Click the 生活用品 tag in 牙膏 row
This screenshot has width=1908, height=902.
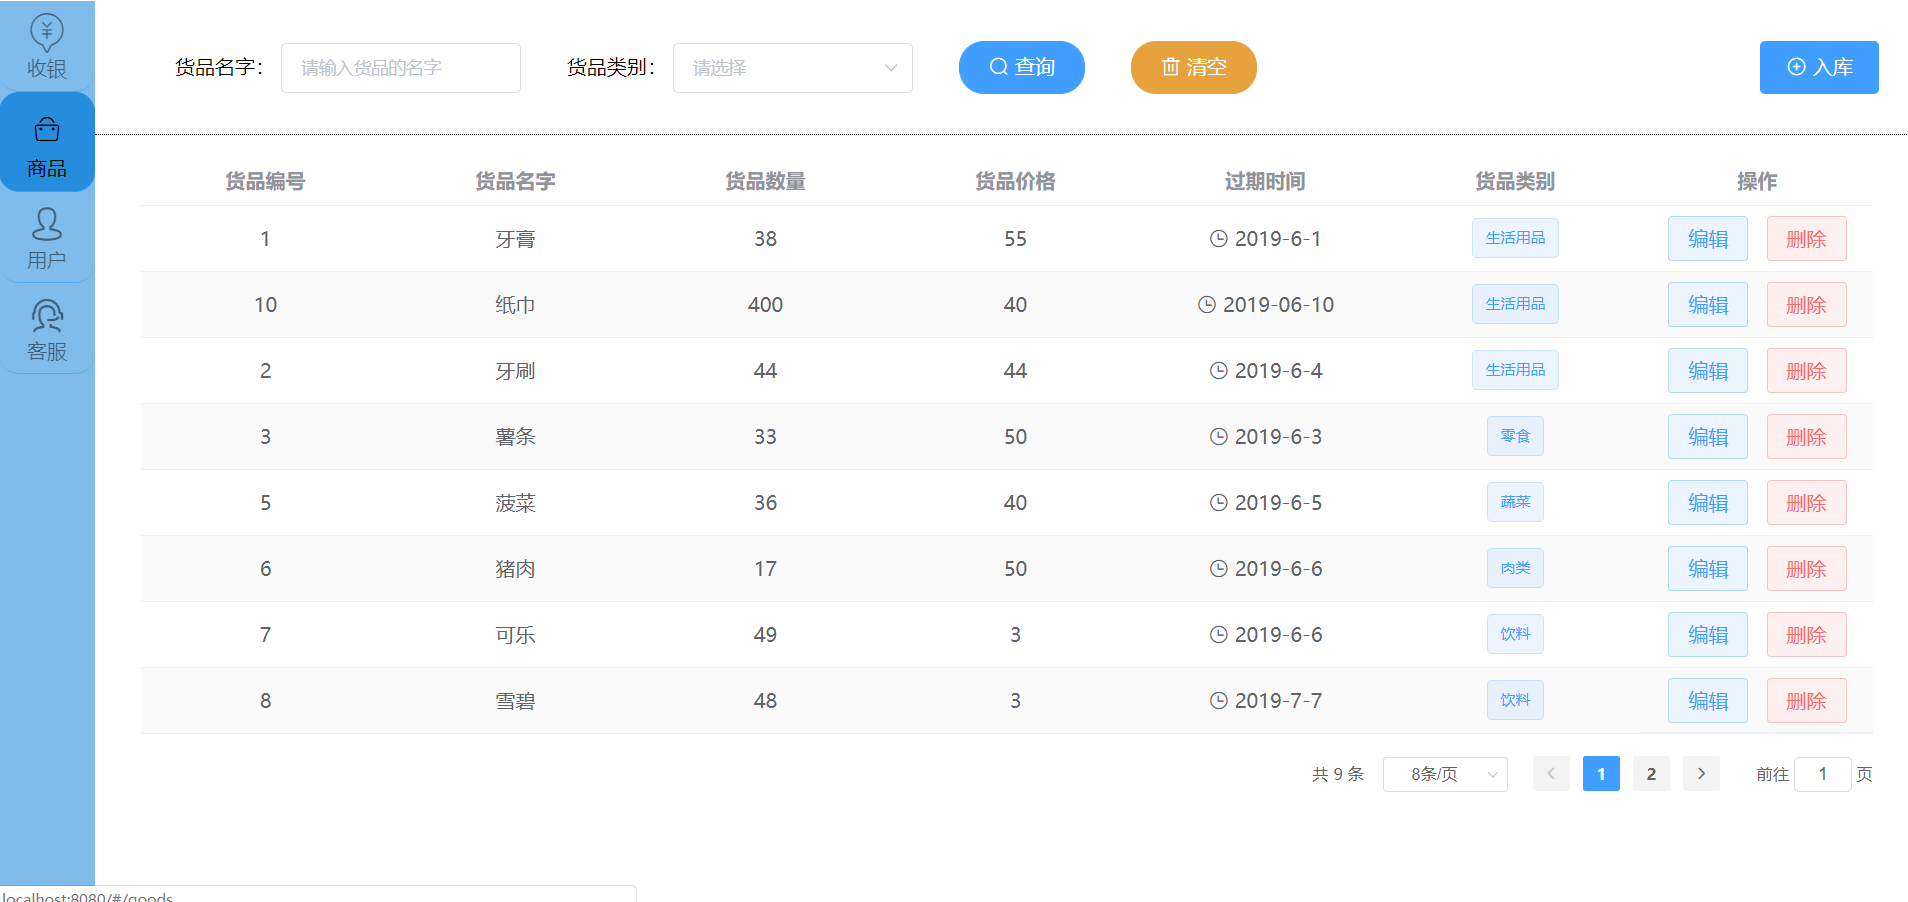click(1515, 238)
